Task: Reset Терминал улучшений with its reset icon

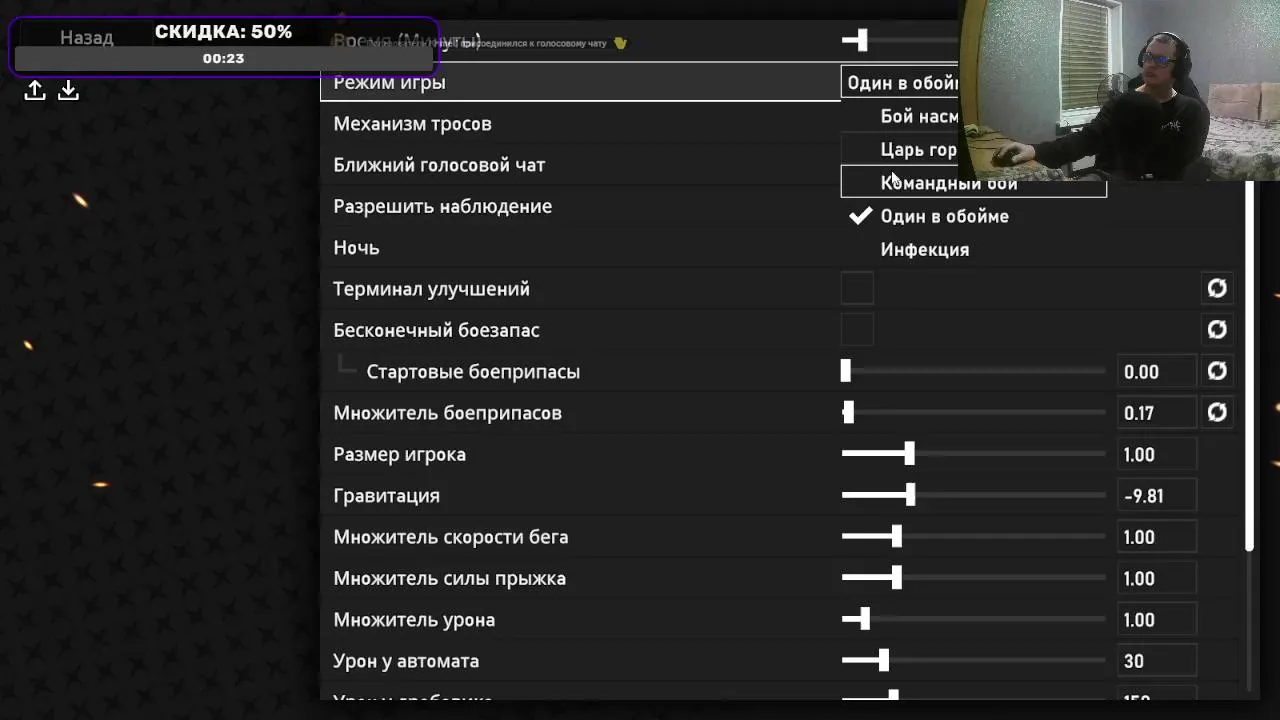Action: (x=1217, y=289)
